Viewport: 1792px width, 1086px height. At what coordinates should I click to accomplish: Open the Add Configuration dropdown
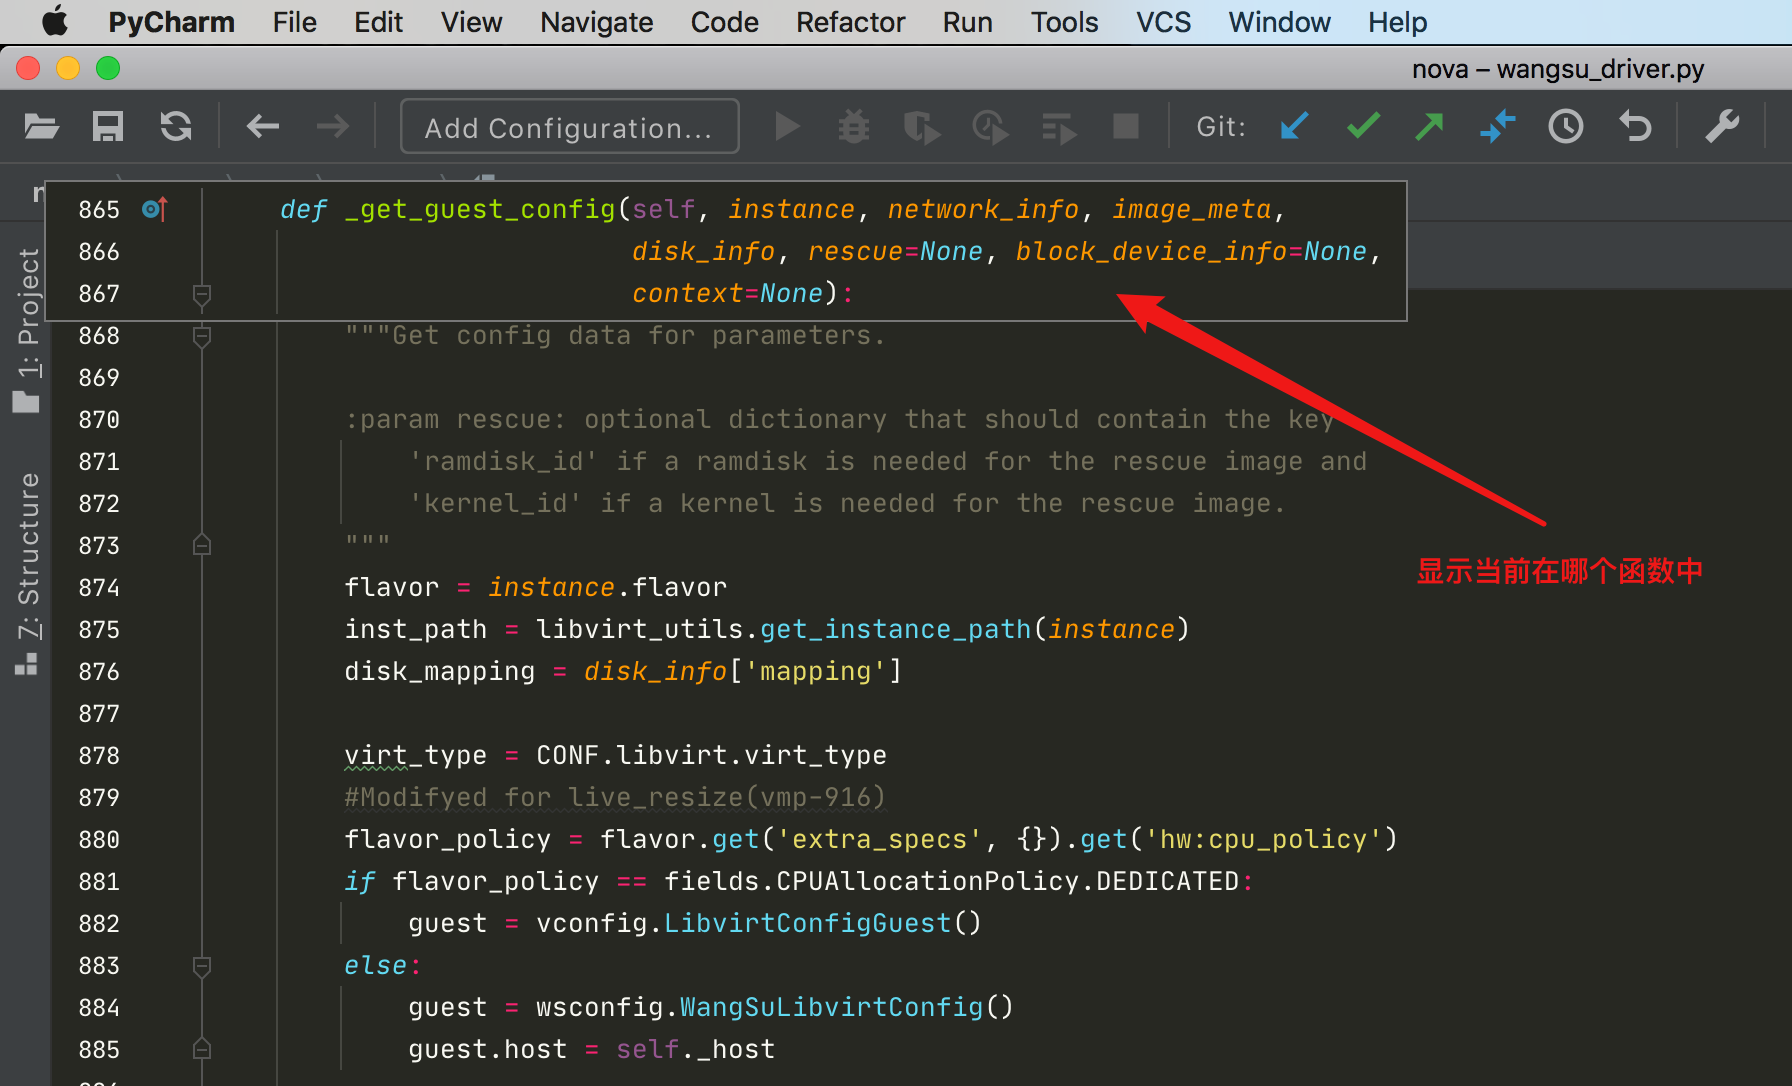tap(569, 127)
